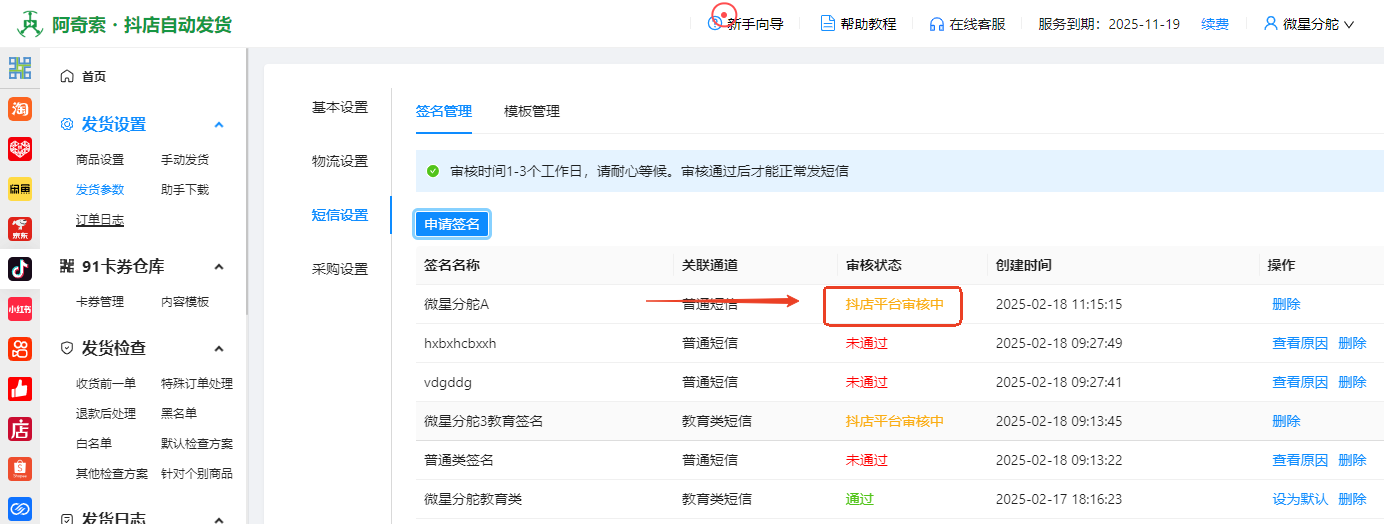Click the 在线客服 headset icon
The width and height of the screenshot is (1384, 524).
pyautogui.click(x=936, y=24)
